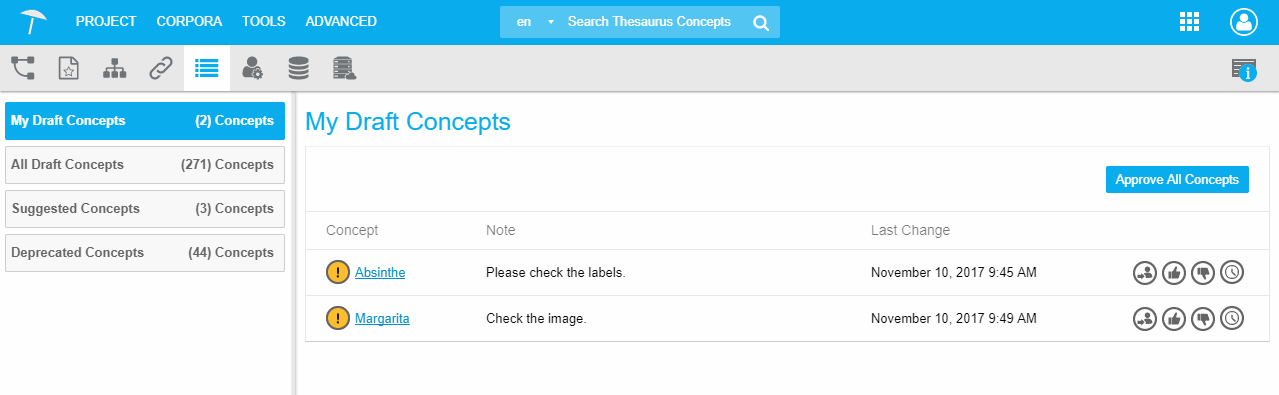Screen dimensions: 1279x395
Task: Open the organization chart toolbar icon
Action: point(115,68)
